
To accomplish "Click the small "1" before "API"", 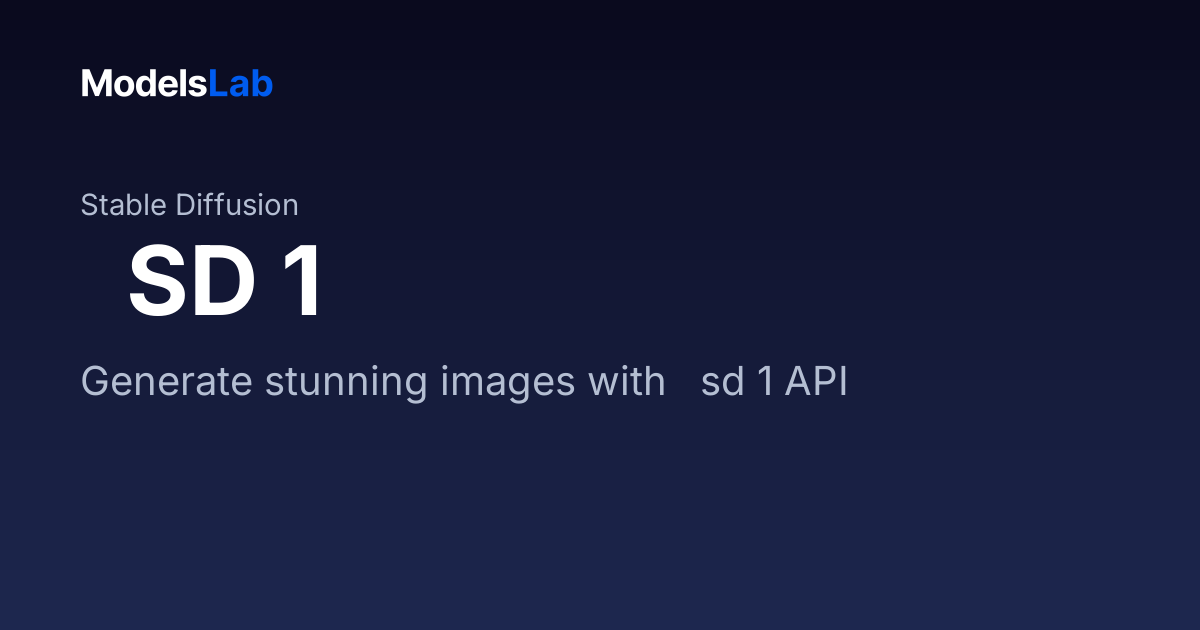I will [x=764, y=383].
